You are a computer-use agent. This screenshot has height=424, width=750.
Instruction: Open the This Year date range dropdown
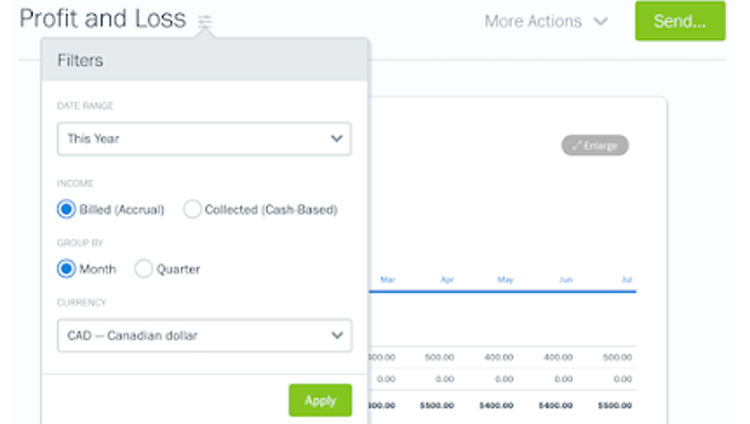point(204,139)
